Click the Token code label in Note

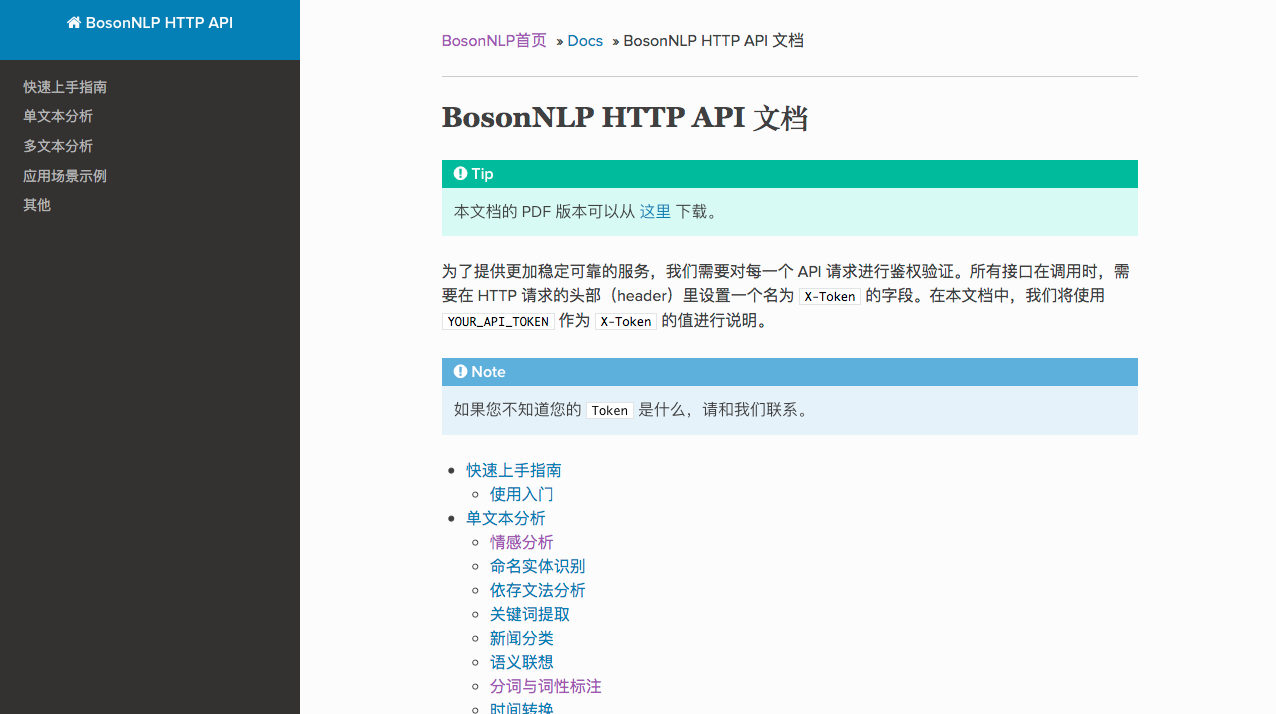[610, 410]
